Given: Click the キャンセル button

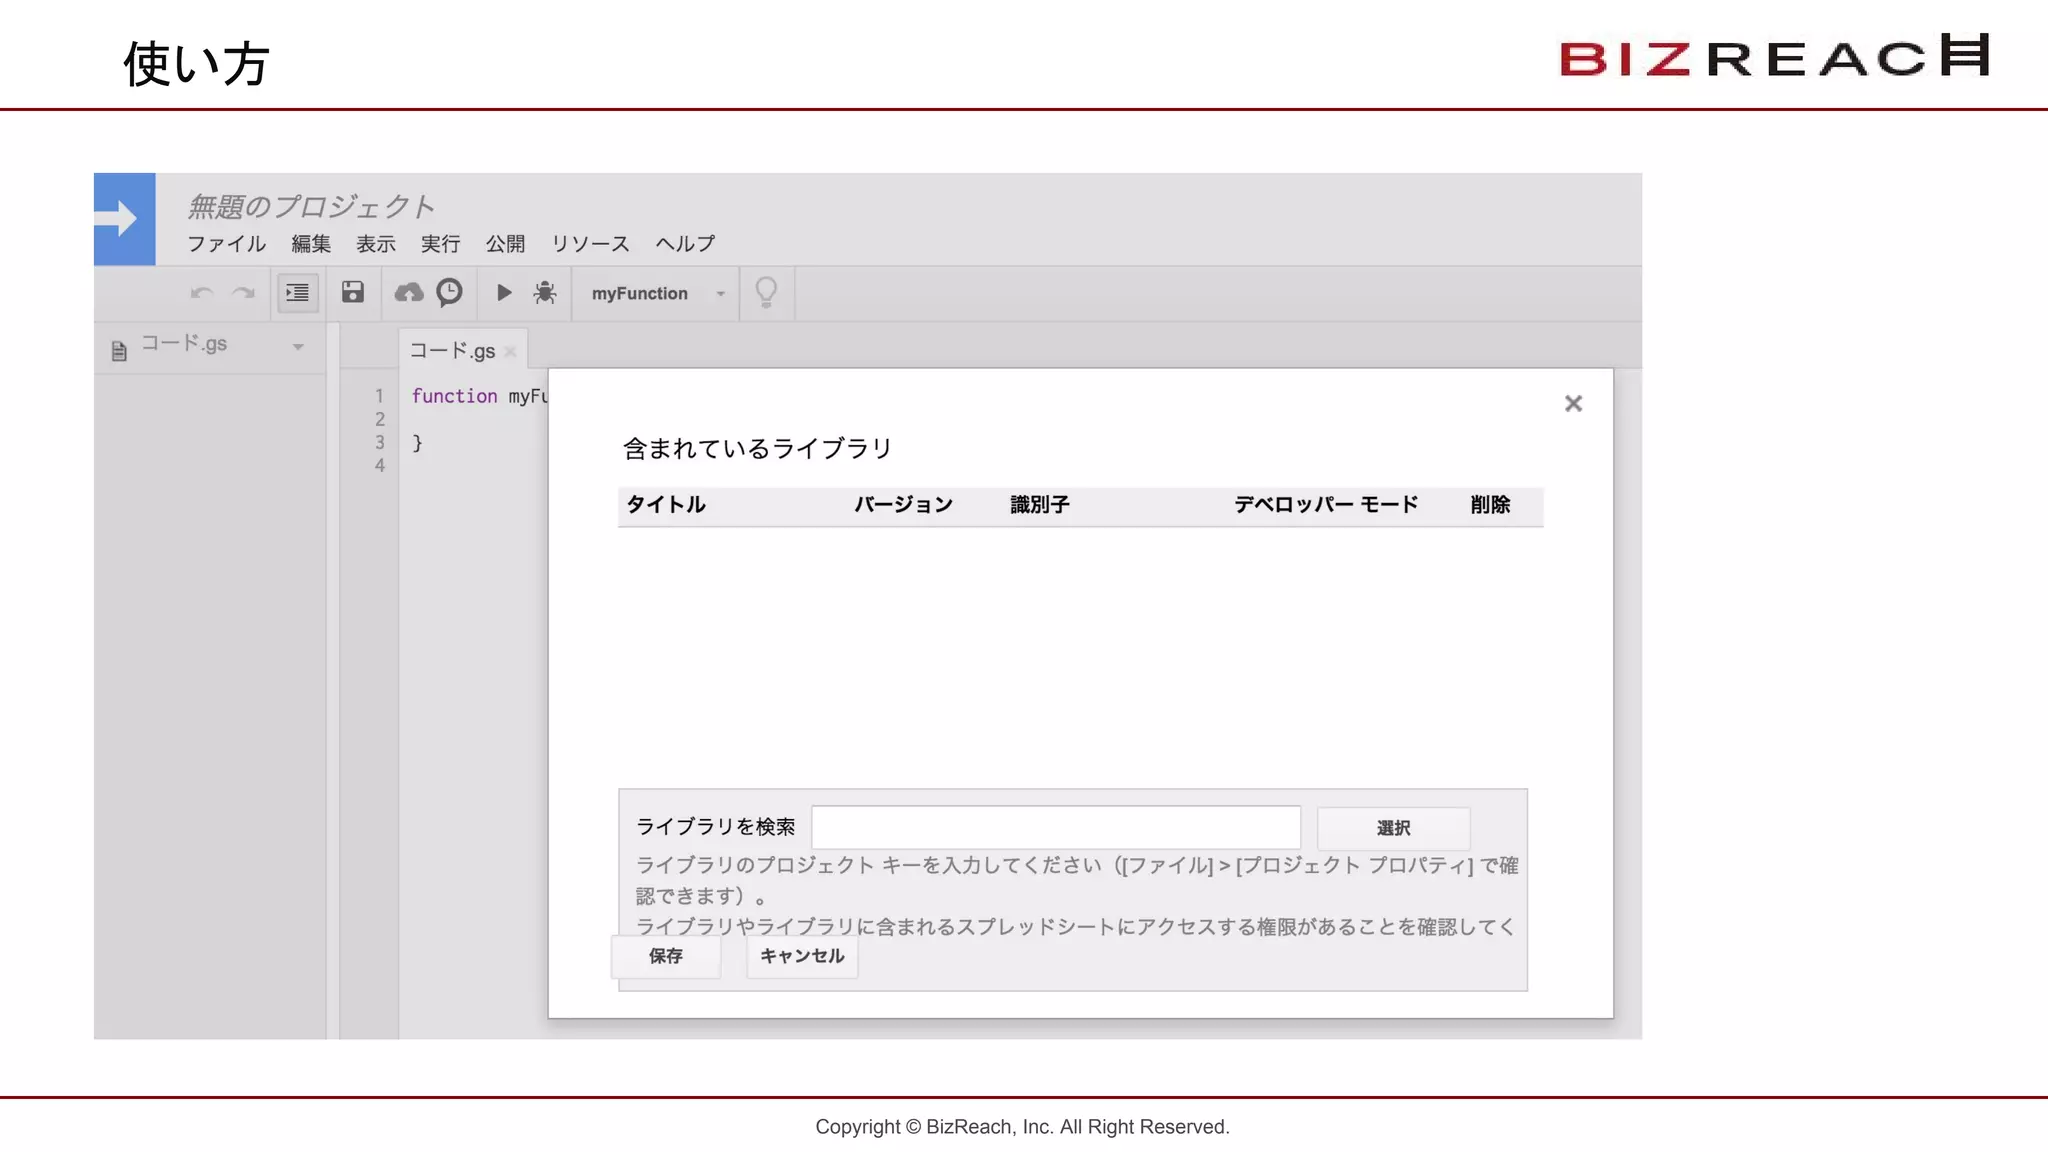Looking at the screenshot, I should [802, 956].
